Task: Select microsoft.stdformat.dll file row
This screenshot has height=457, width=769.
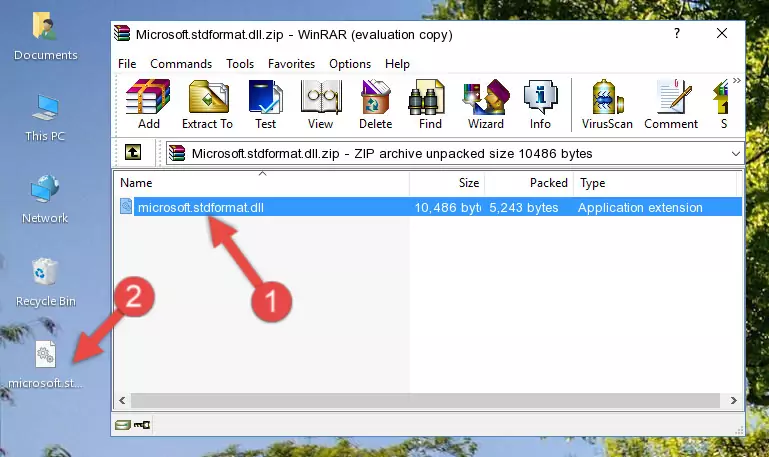Action: pyautogui.click(x=429, y=207)
